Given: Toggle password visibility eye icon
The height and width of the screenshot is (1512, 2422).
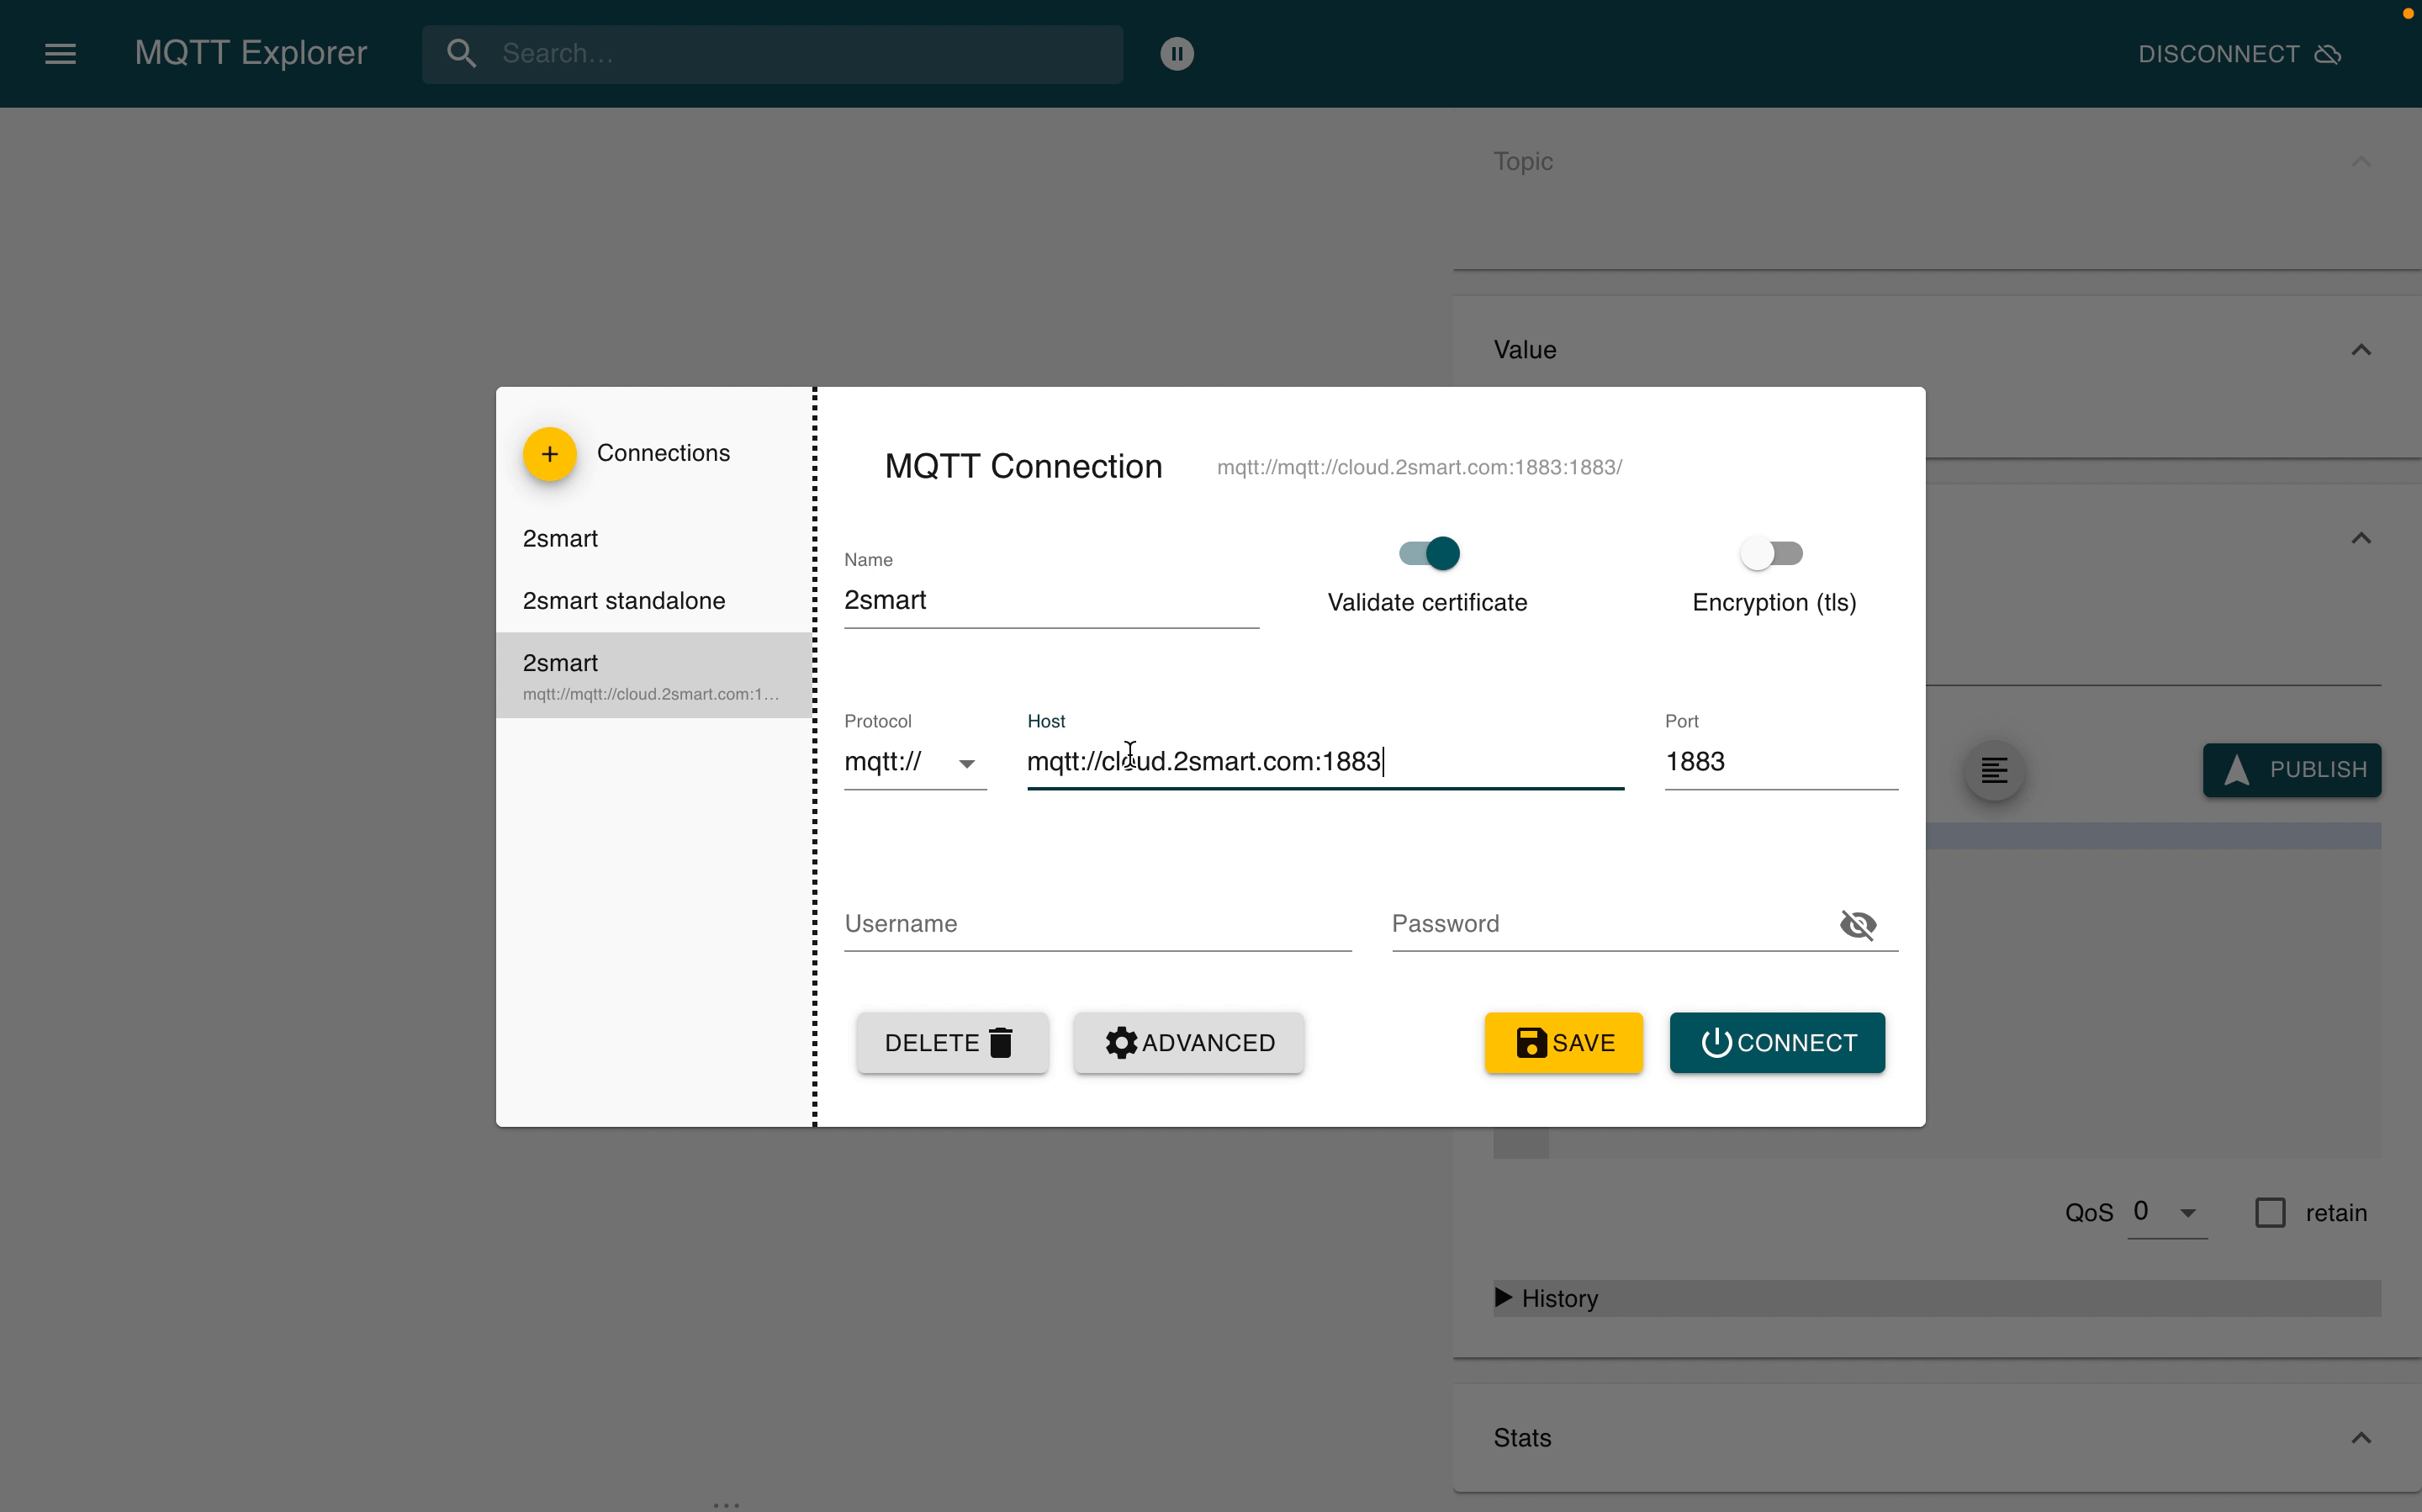Looking at the screenshot, I should (x=1858, y=924).
